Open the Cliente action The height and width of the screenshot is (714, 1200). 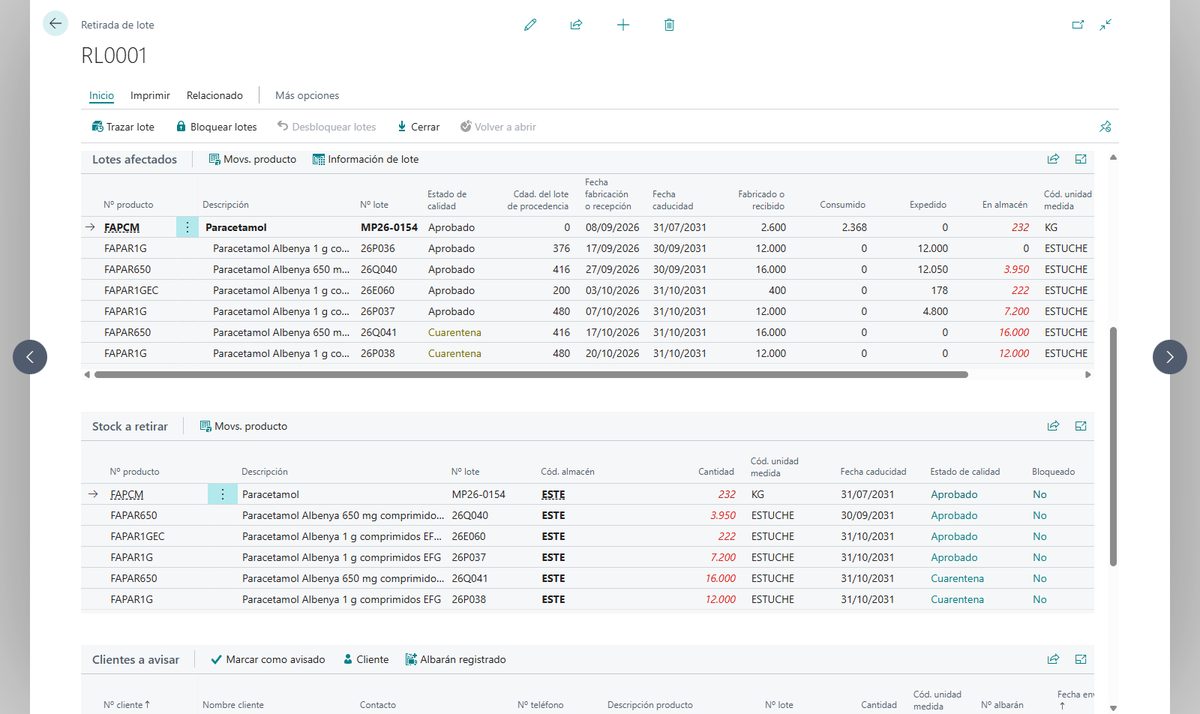click(365, 660)
